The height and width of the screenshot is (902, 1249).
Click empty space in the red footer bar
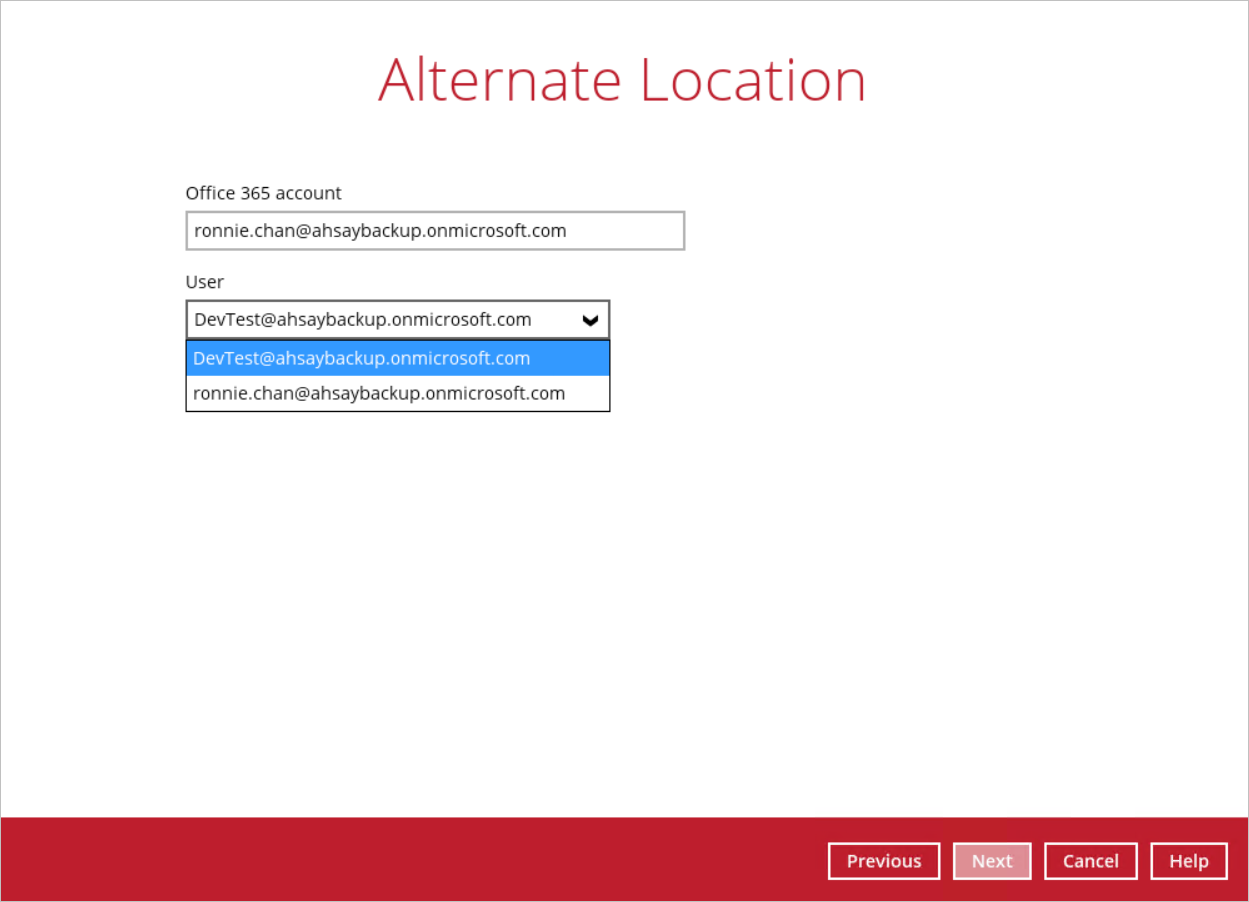(400, 860)
